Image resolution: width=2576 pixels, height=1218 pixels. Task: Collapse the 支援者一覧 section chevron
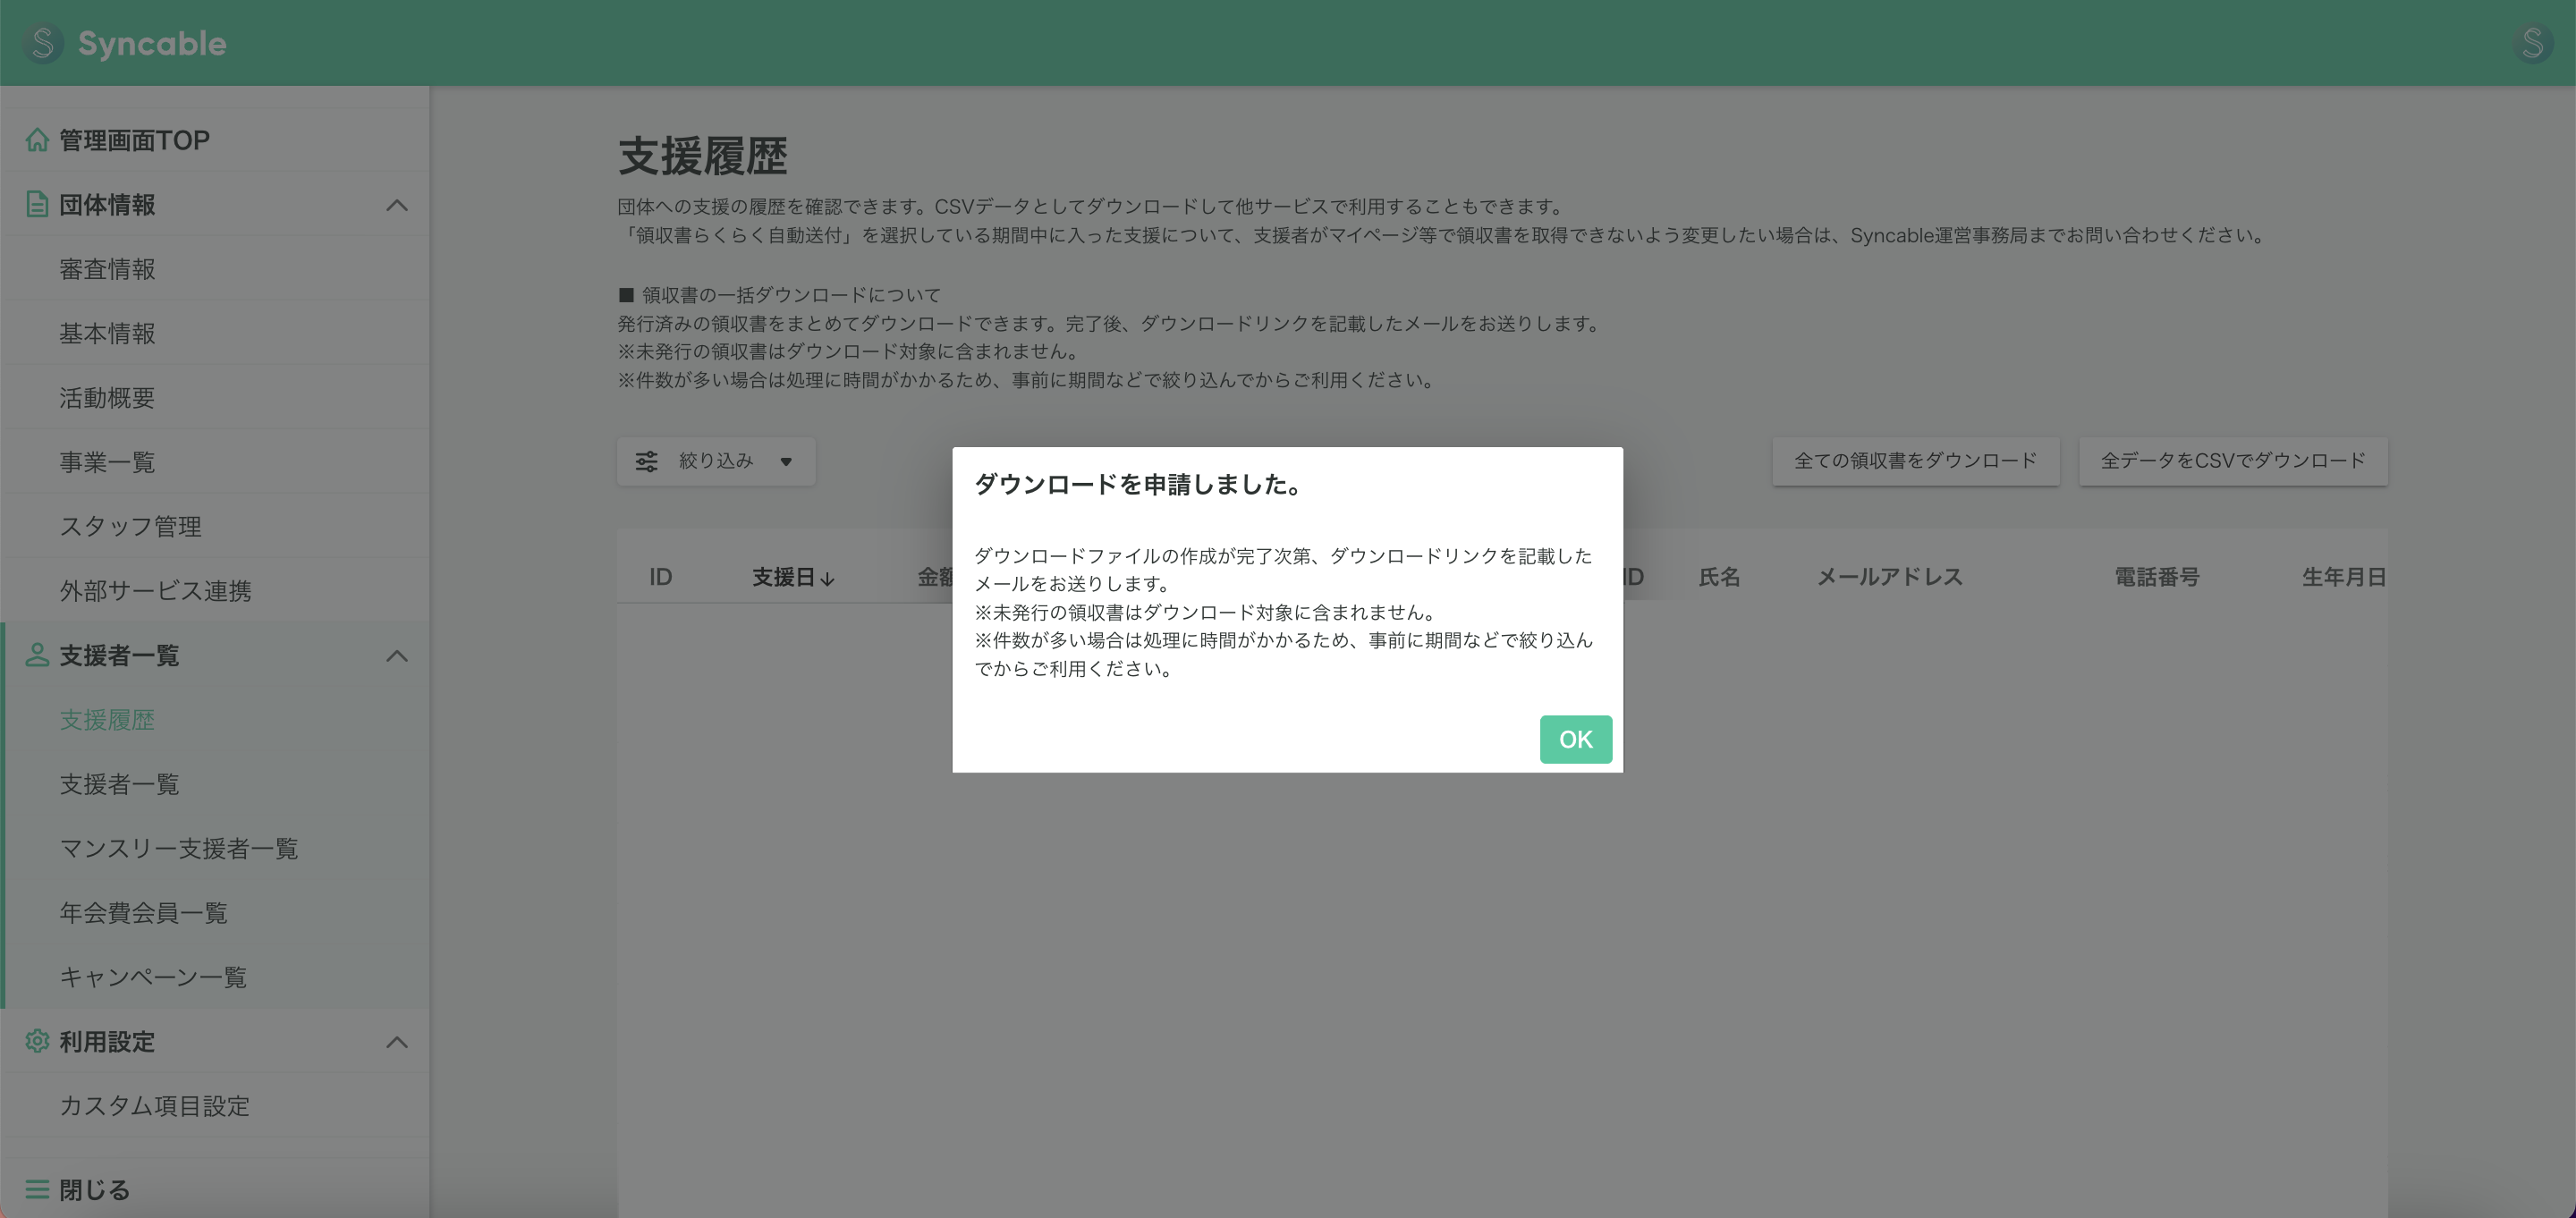398,656
